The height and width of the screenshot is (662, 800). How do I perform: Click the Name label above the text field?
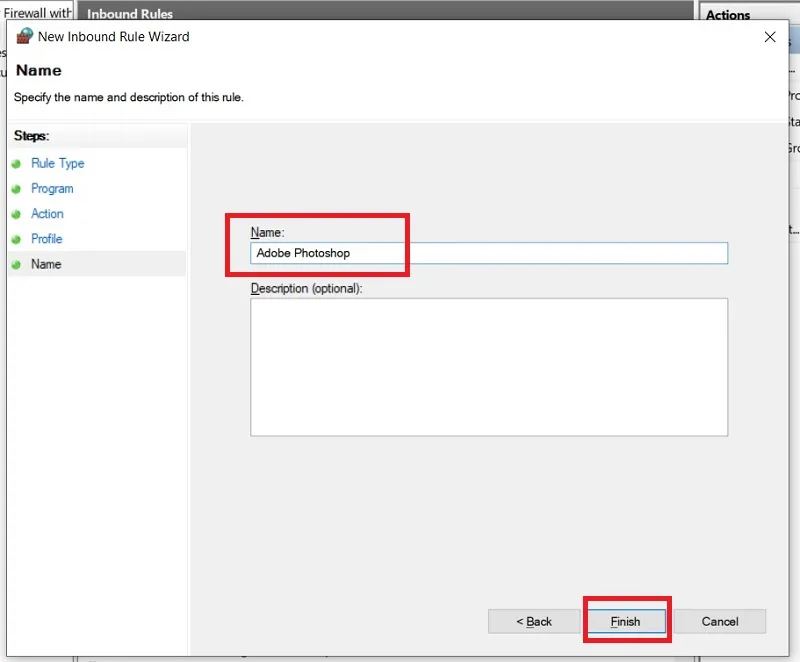pyautogui.click(x=267, y=233)
